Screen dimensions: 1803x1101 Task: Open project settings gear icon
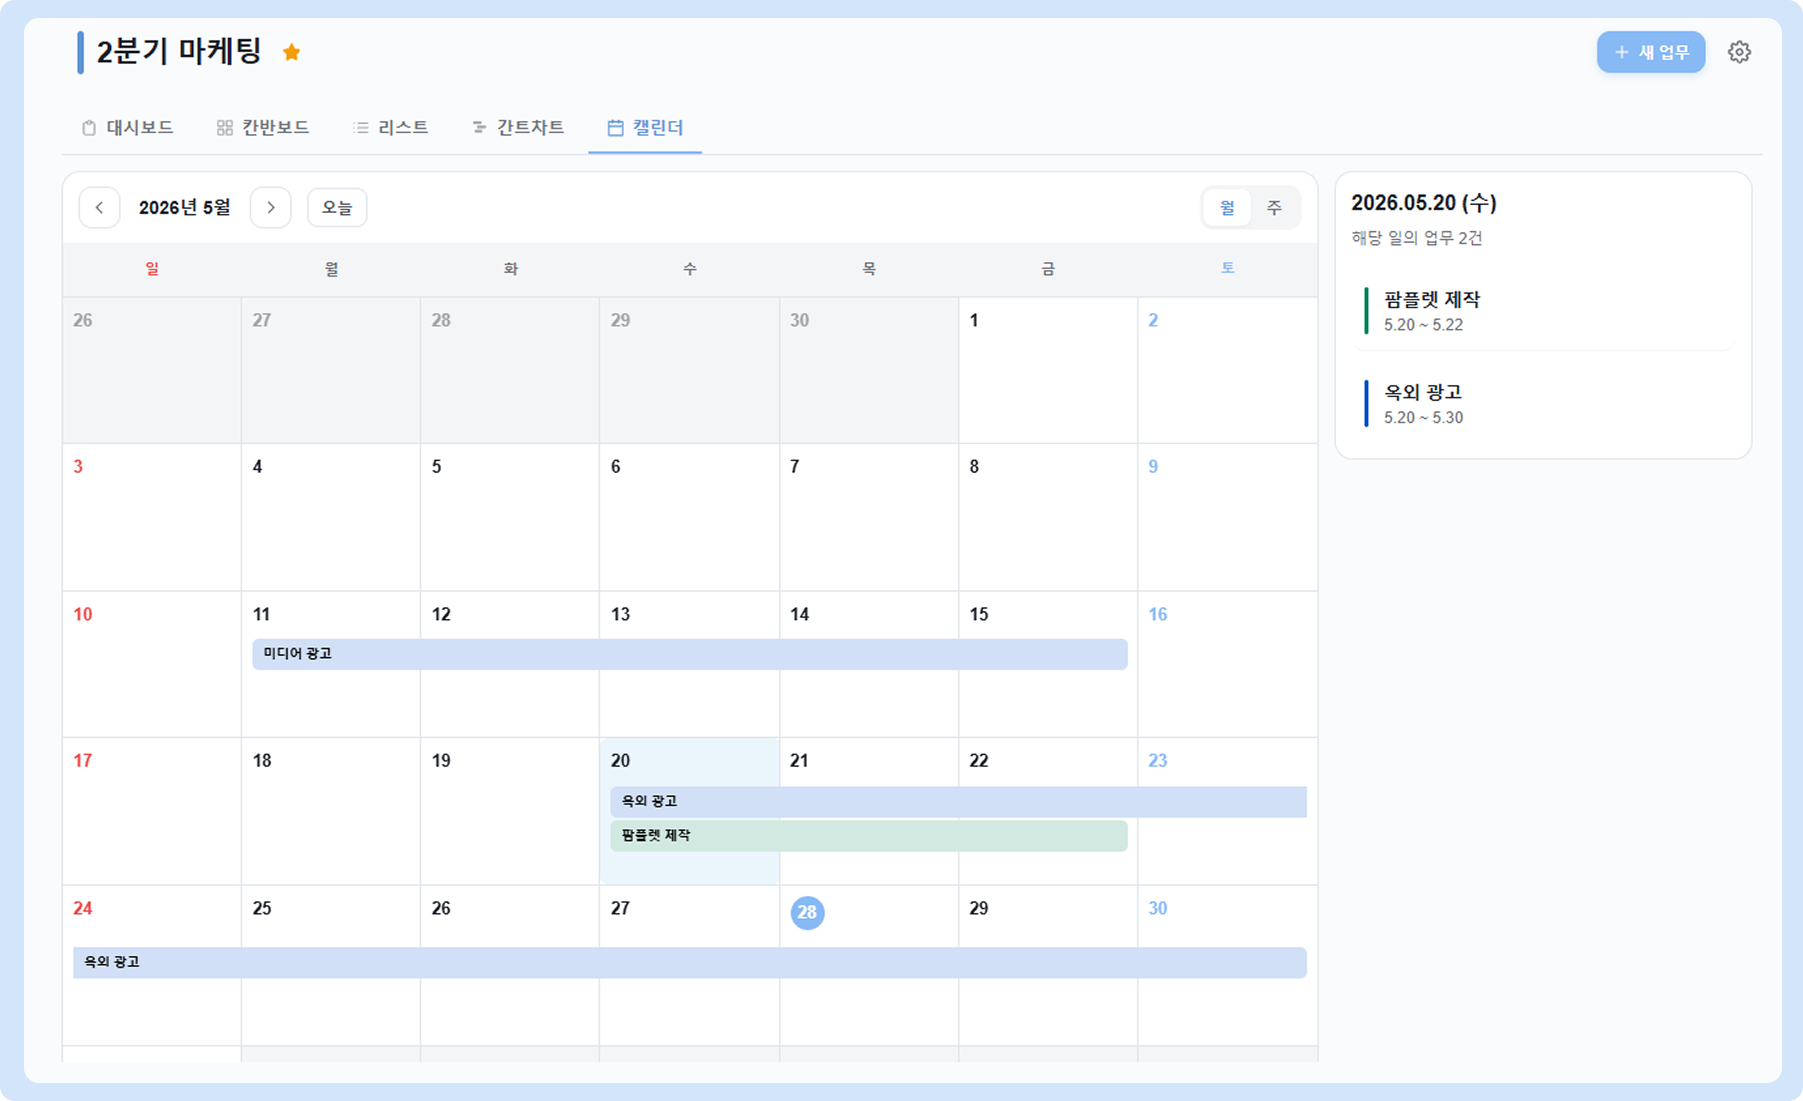[x=1739, y=52]
